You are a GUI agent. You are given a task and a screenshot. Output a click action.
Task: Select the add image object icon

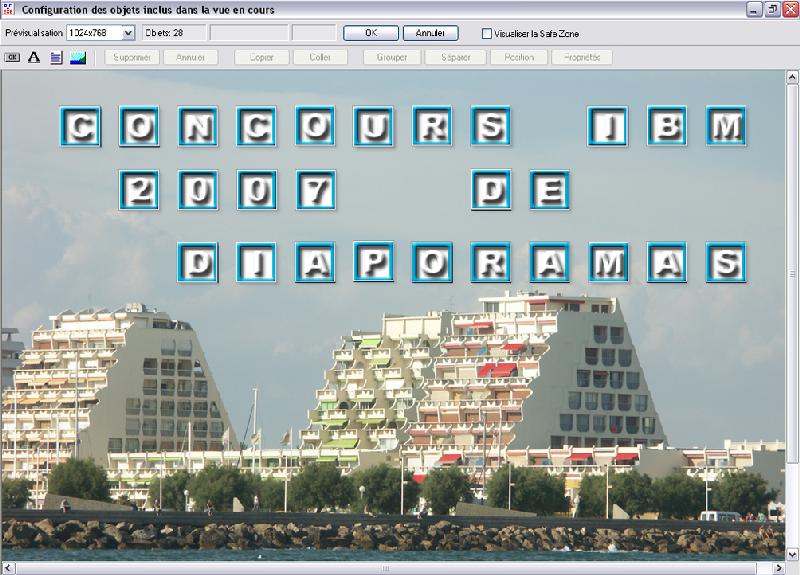78,57
